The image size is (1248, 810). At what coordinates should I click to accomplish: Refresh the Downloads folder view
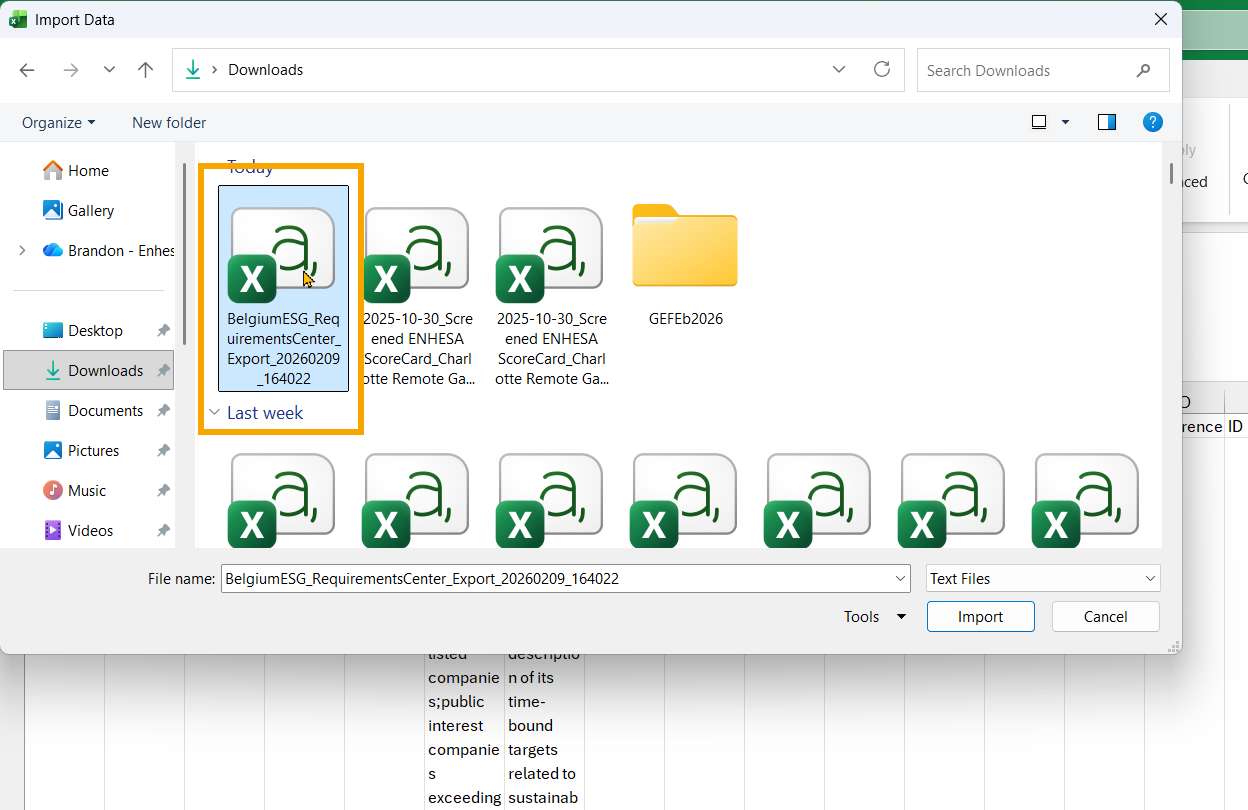coord(882,70)
